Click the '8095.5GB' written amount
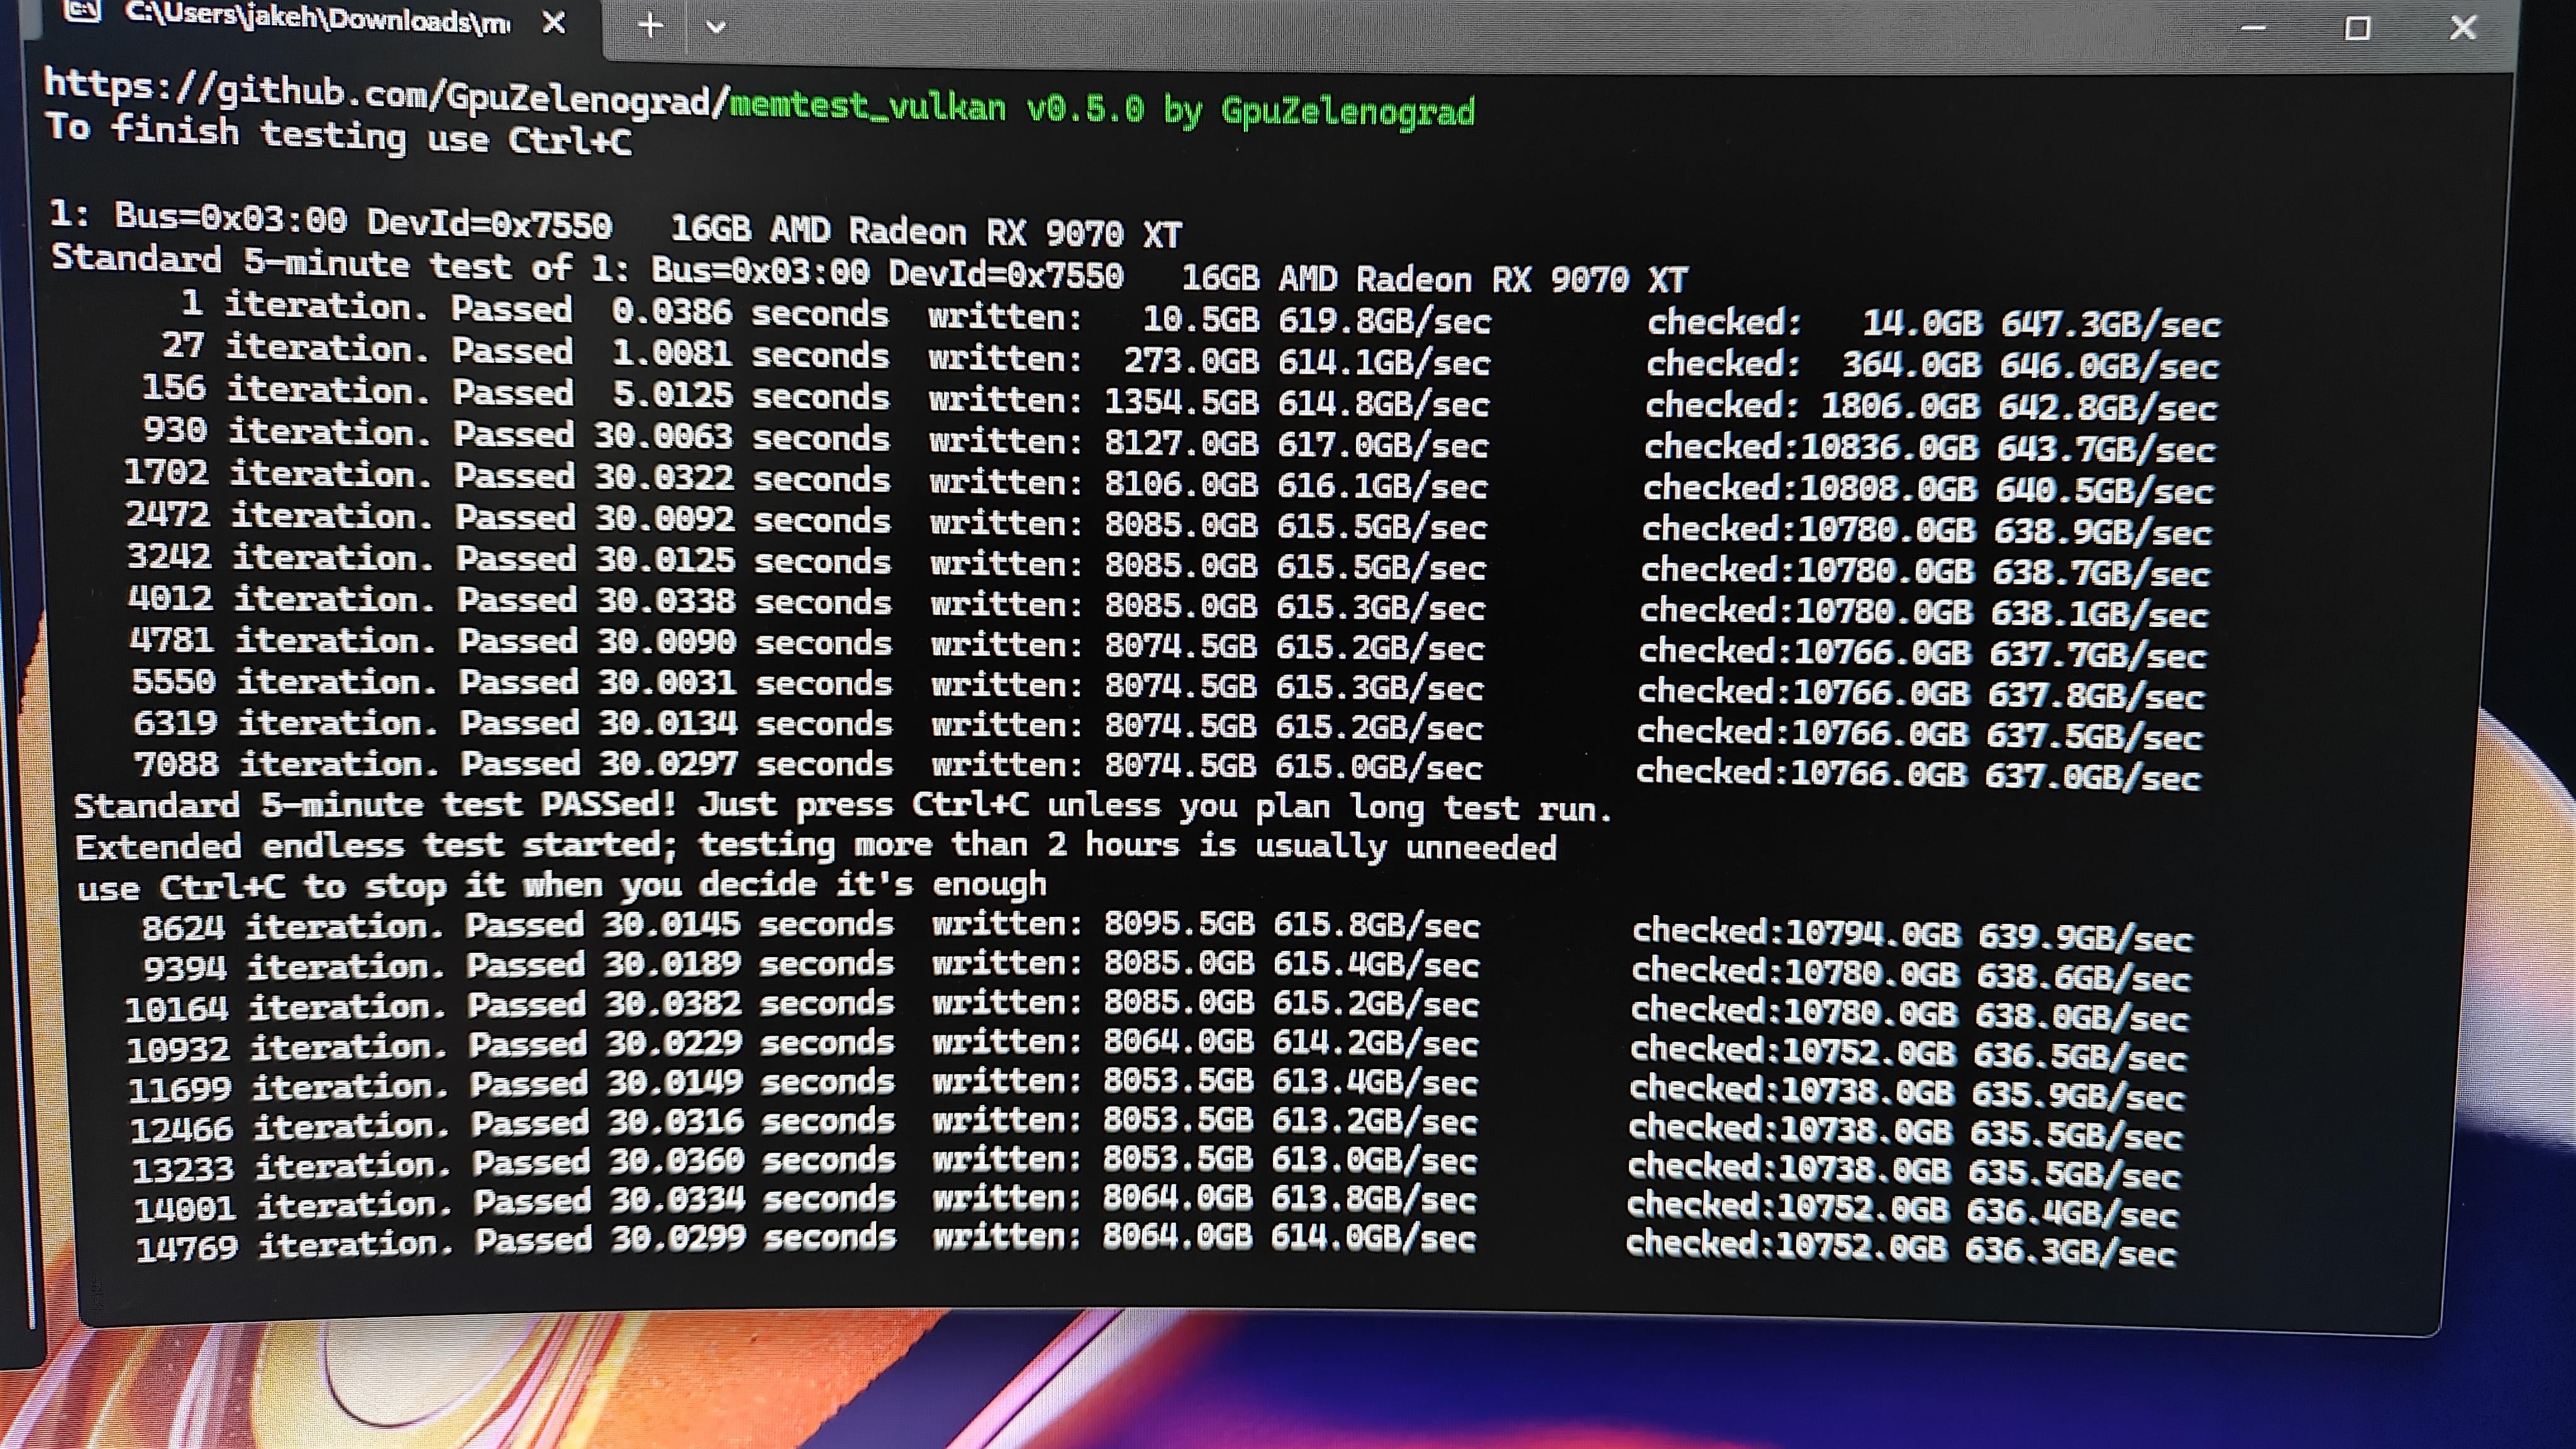Image resolution: width=2576 pixels, height=1449 pixels. pyautogui.click(x=1179, y=923)
